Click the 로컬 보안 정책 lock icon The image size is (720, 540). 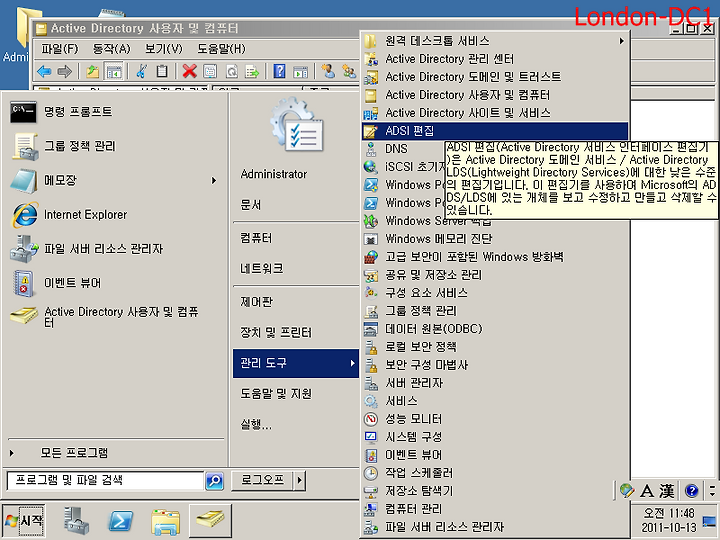click(371, 347)
